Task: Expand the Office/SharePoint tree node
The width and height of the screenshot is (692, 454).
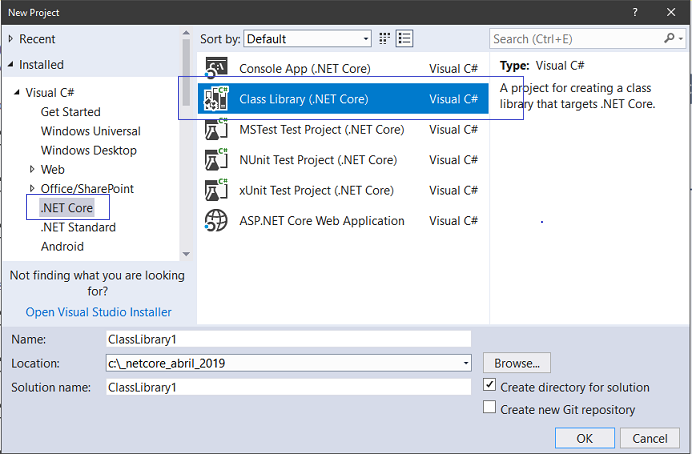Action: click(x=32, y=188)
